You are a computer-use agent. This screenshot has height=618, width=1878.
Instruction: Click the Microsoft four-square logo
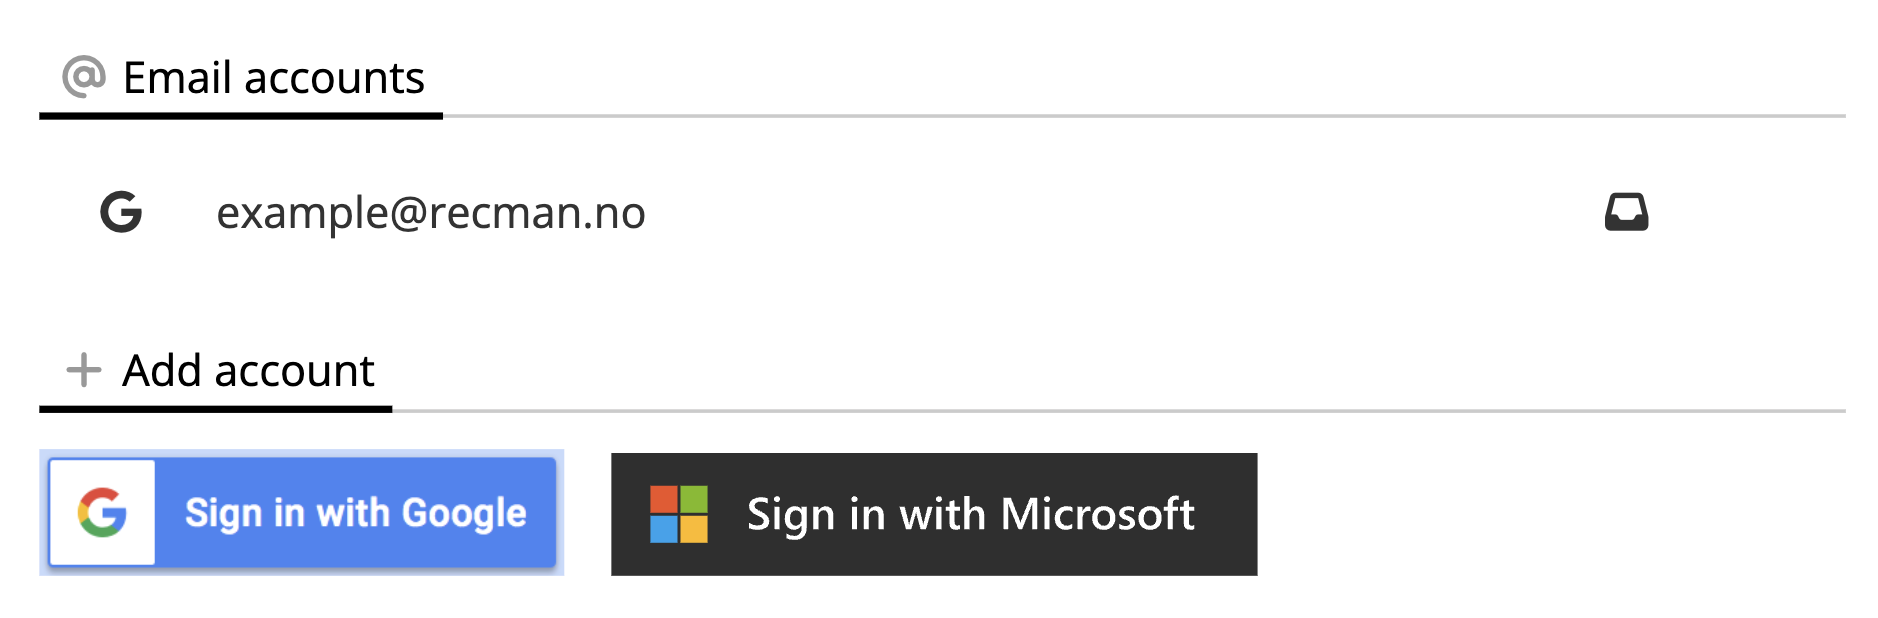679,514
